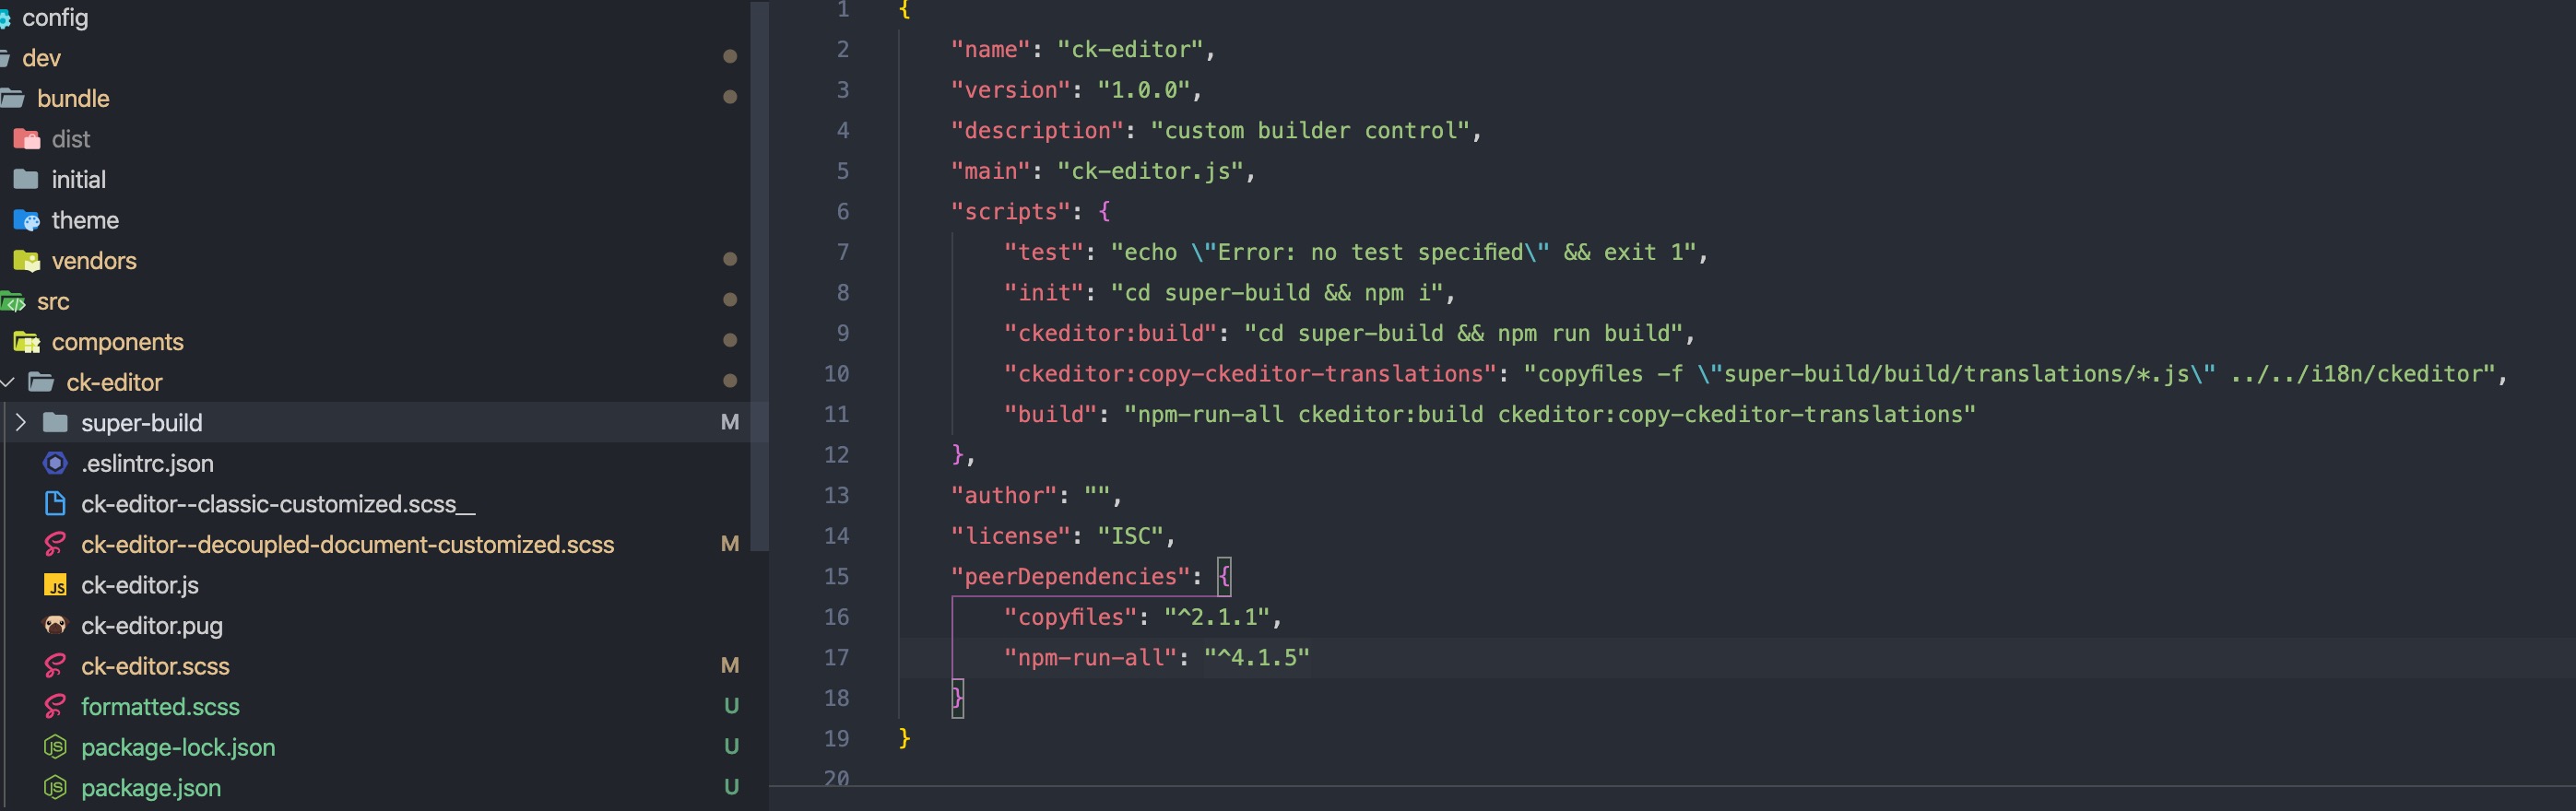Click the bundle folder icon
The width and height of the screenshot is (2576, 811).
(x=13, y=98)
